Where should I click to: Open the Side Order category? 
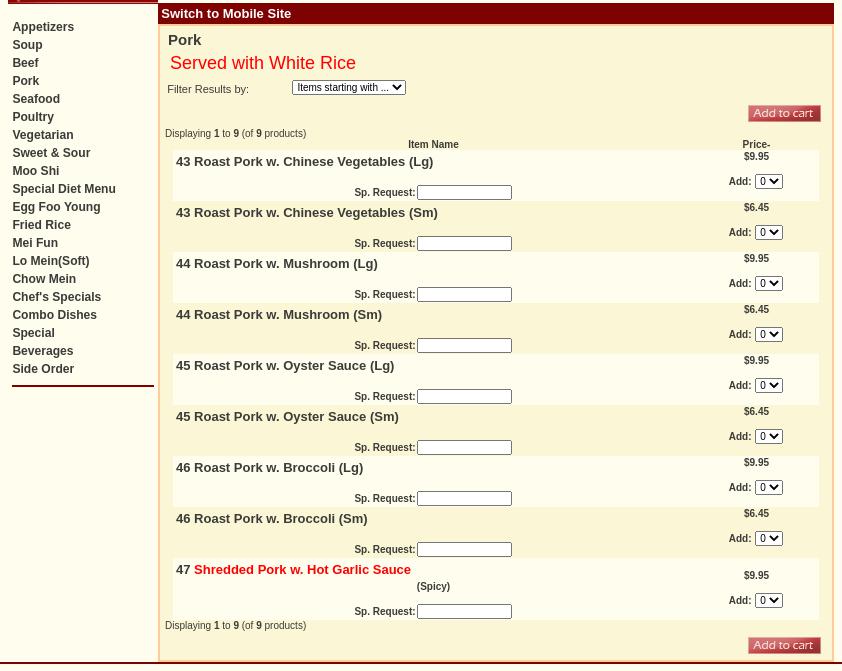click(x=43, y=370)
